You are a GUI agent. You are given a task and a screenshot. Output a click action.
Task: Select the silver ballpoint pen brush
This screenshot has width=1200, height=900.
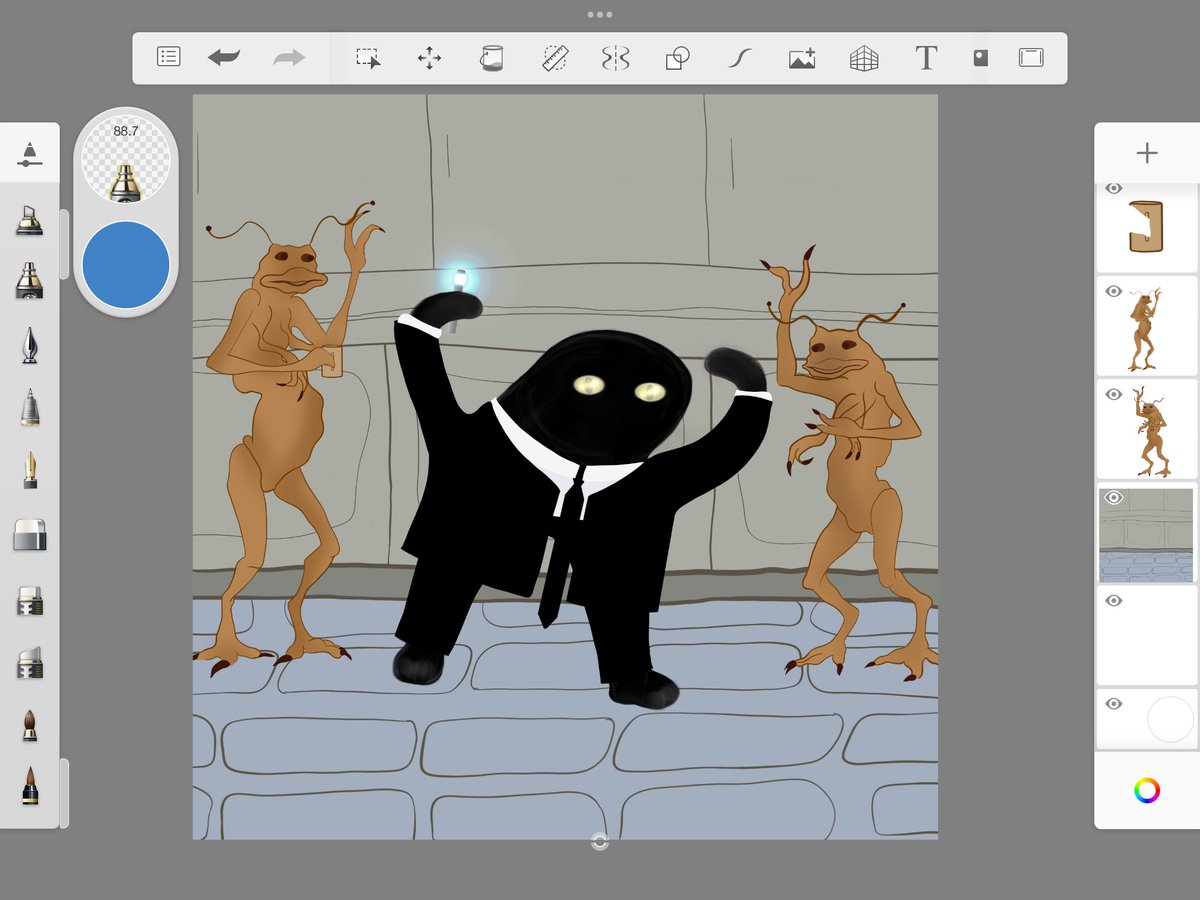(x=30, y=407)
